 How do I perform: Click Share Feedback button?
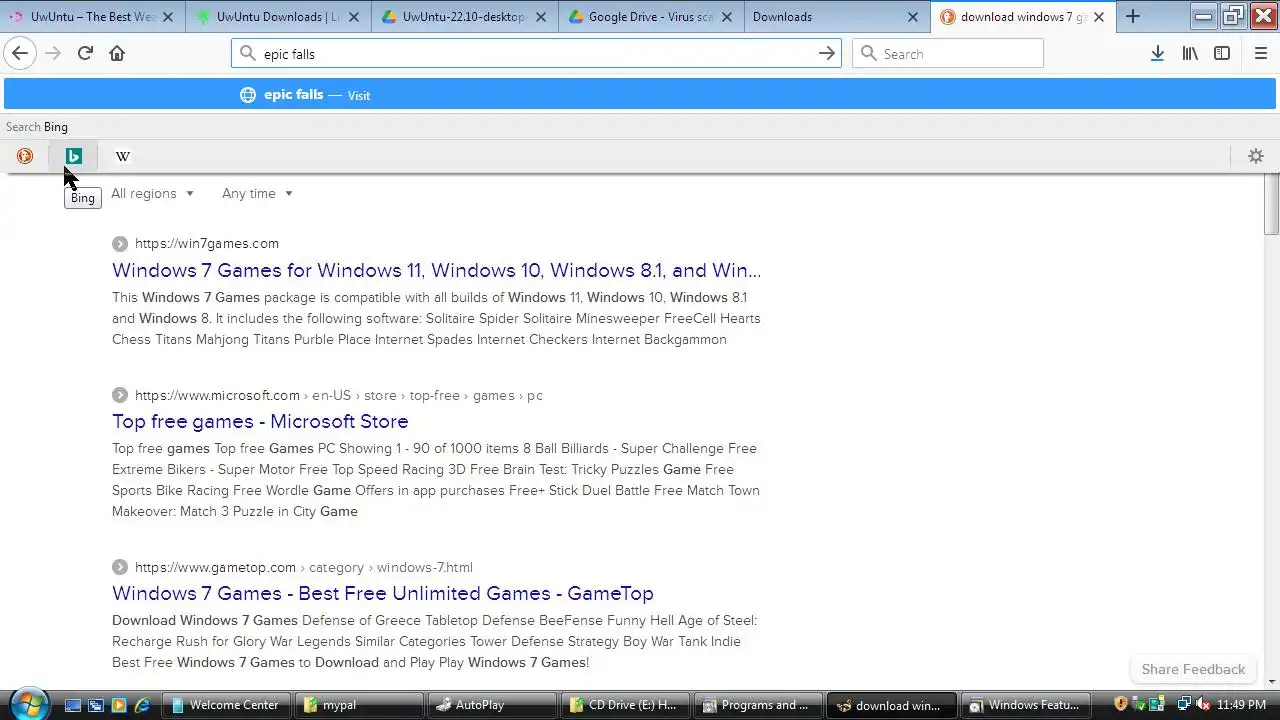click(x=1193, y=669)
